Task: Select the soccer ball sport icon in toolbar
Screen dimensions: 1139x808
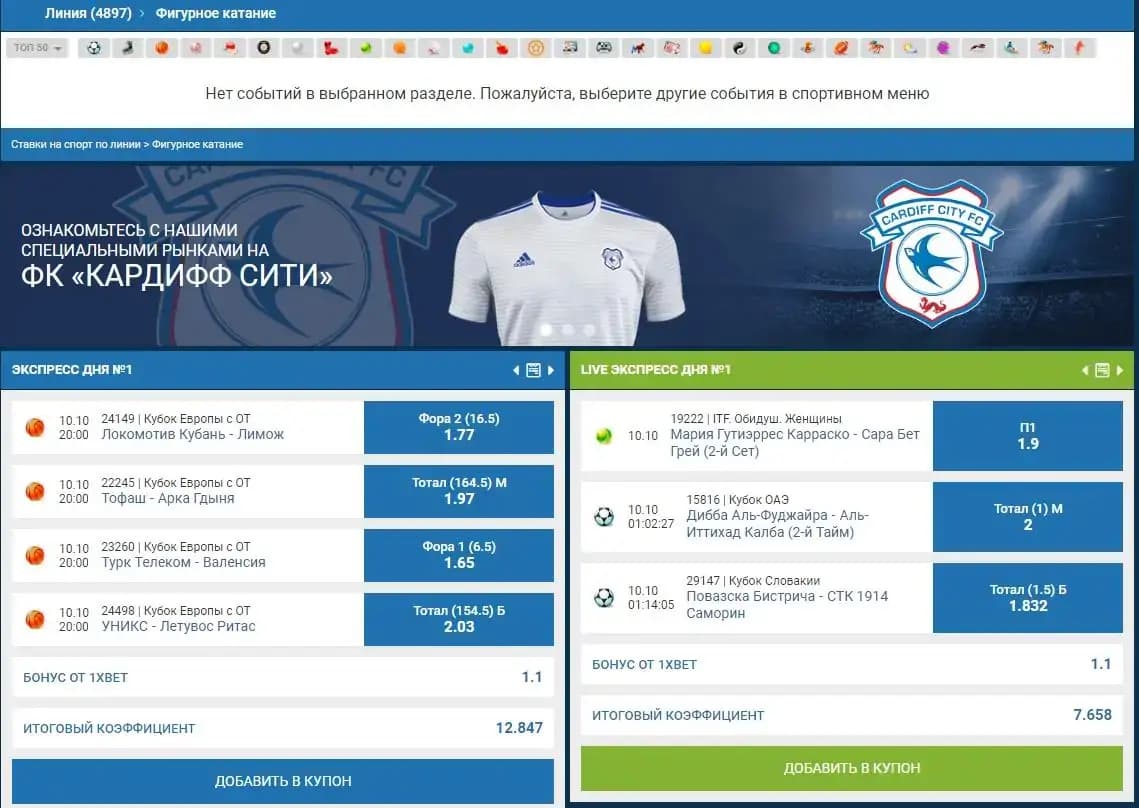Action: (94, 48)
